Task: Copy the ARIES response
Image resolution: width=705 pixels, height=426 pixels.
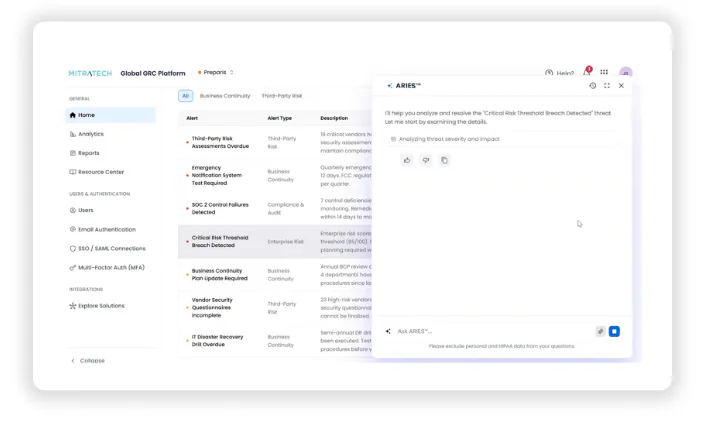Action: (x=444, y=160)
